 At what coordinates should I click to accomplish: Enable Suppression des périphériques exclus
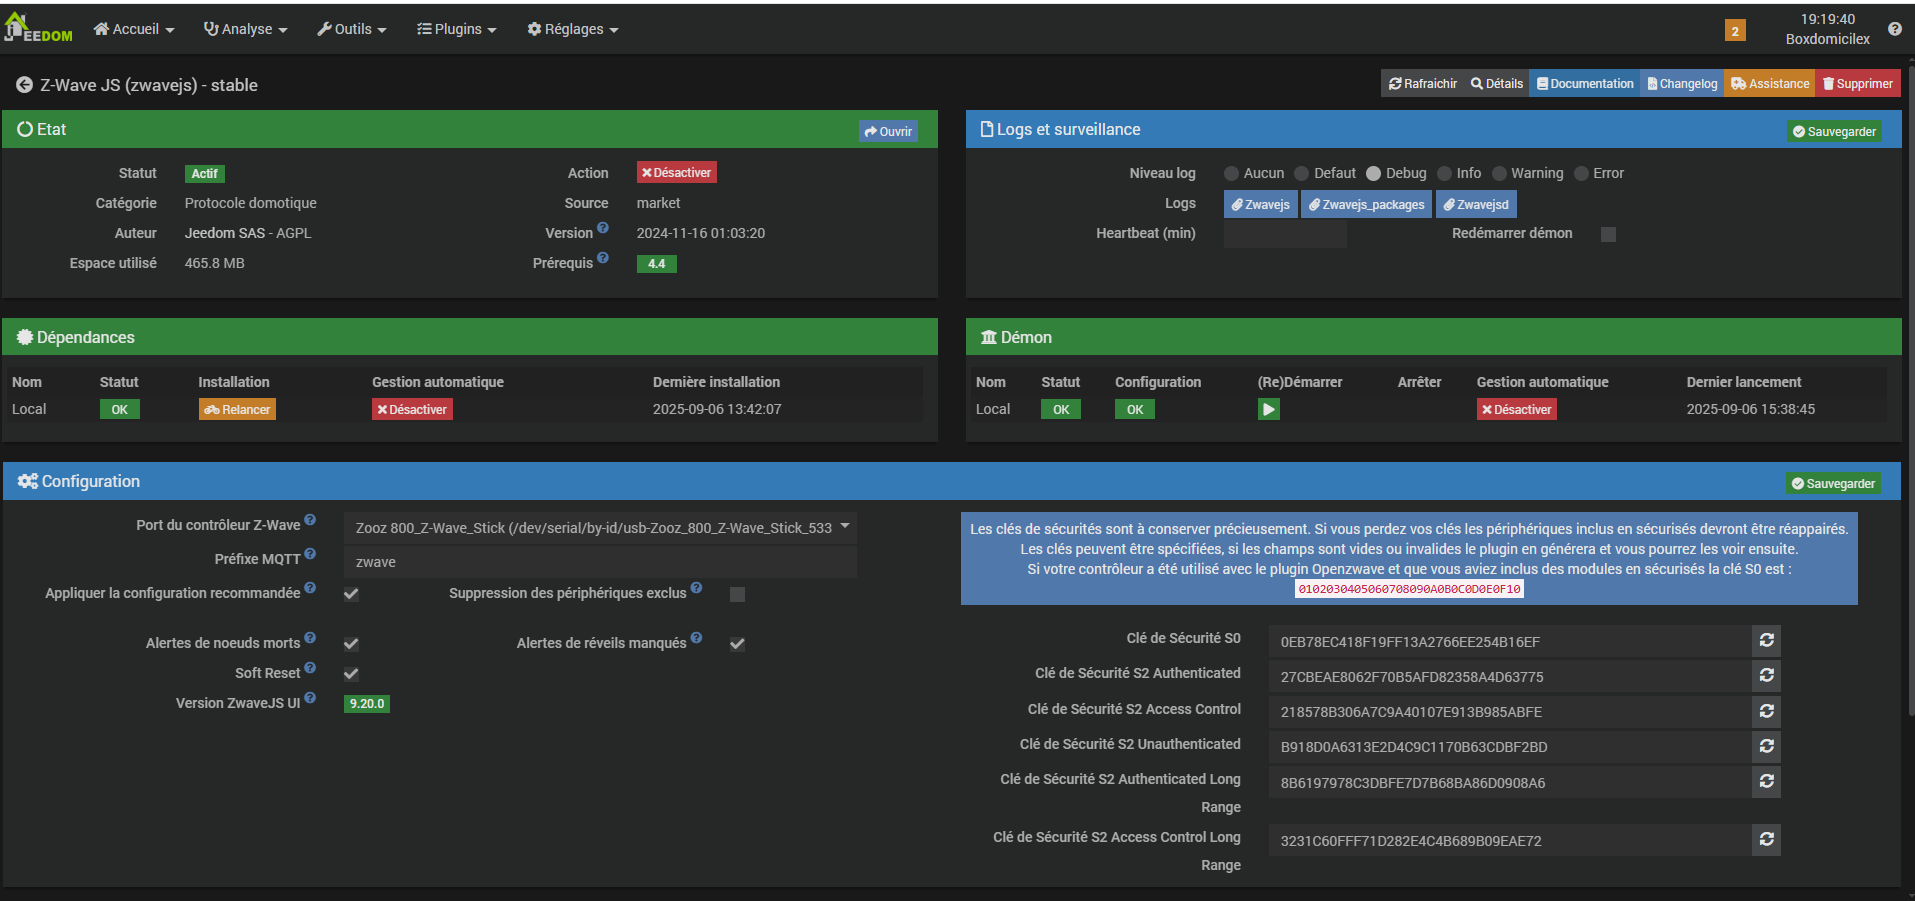pos(737,594)
